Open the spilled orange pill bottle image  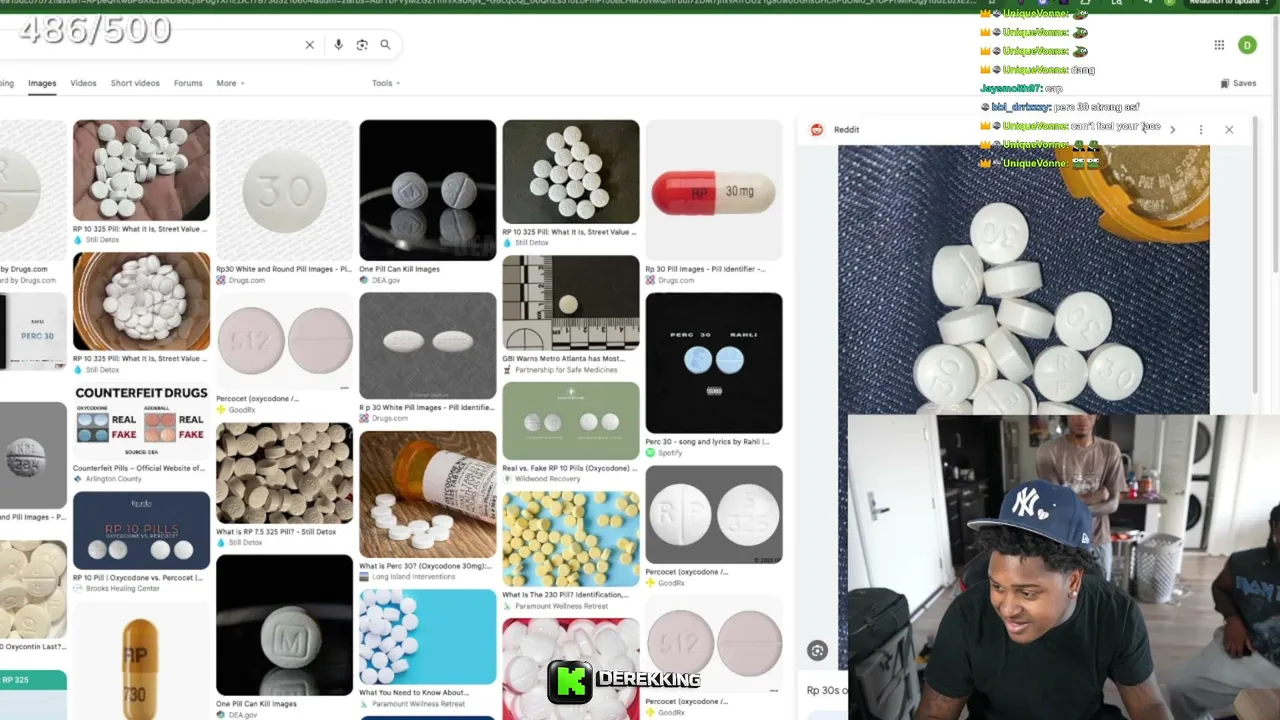427,495
